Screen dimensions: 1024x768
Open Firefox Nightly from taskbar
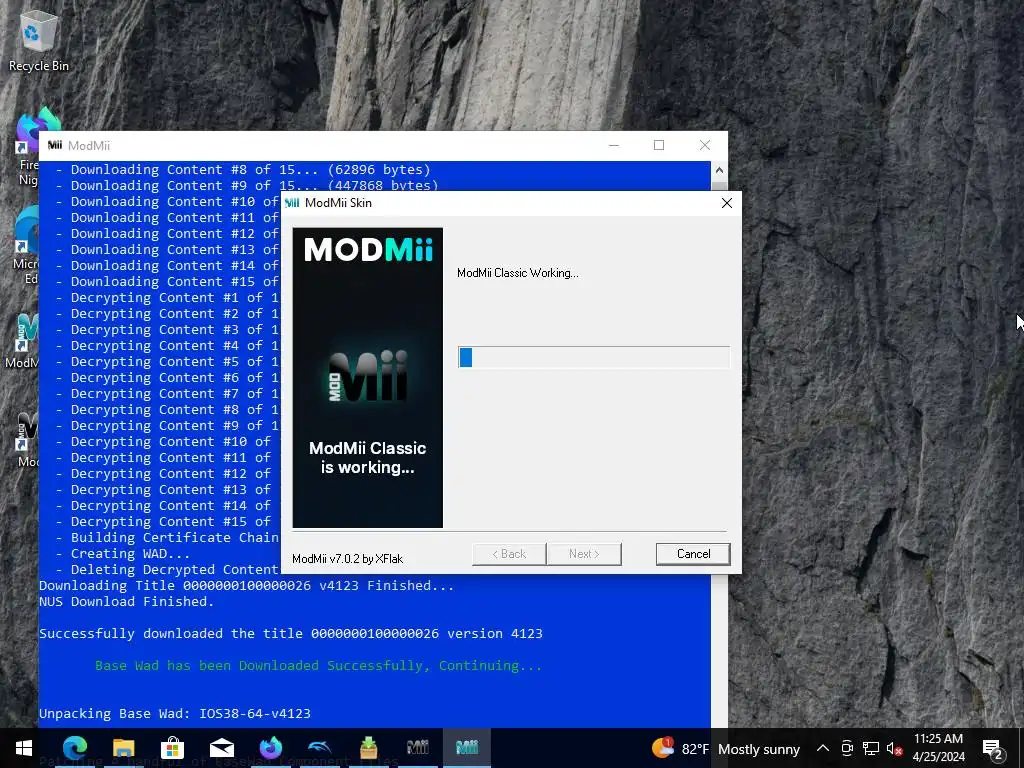(x=270, y=748)
